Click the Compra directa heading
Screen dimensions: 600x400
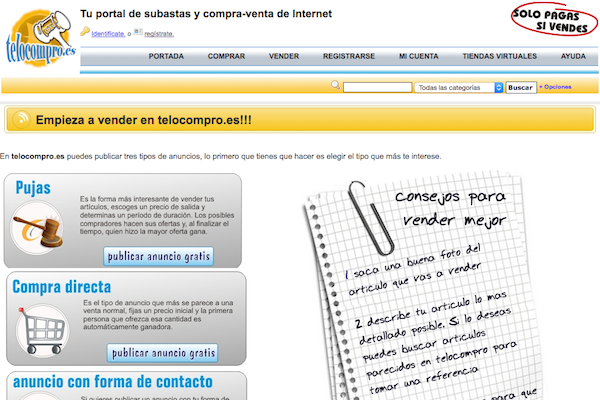click(62, 287)
